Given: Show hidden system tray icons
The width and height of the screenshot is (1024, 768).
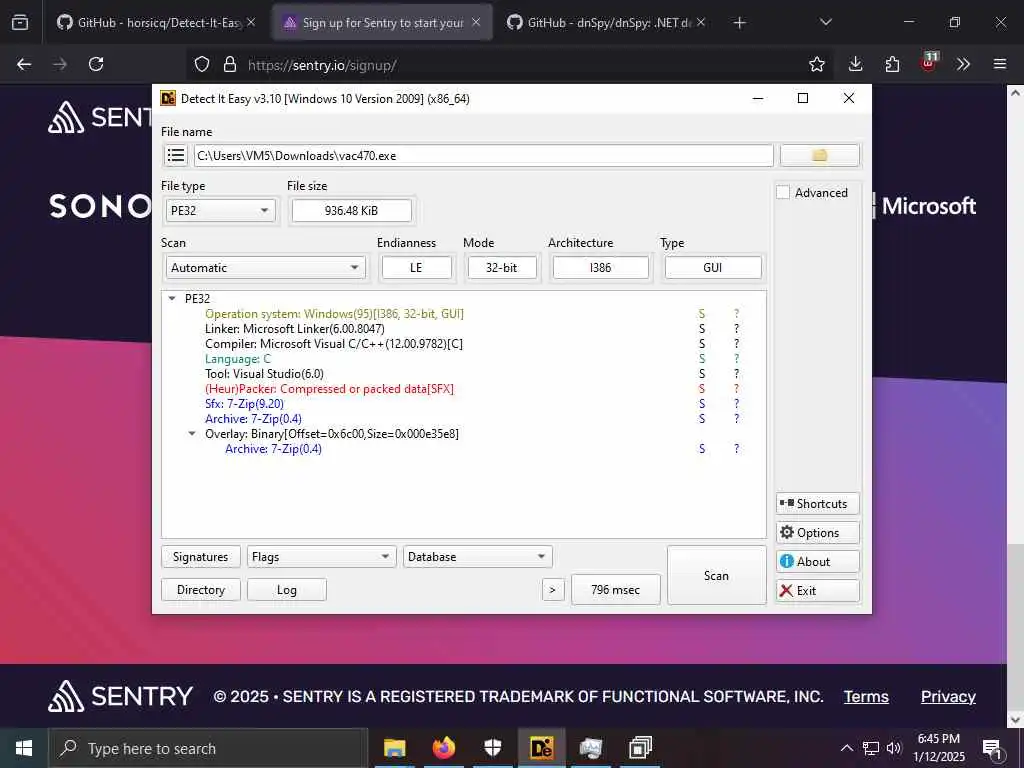Looking at the screenshot, I should 846,748.
